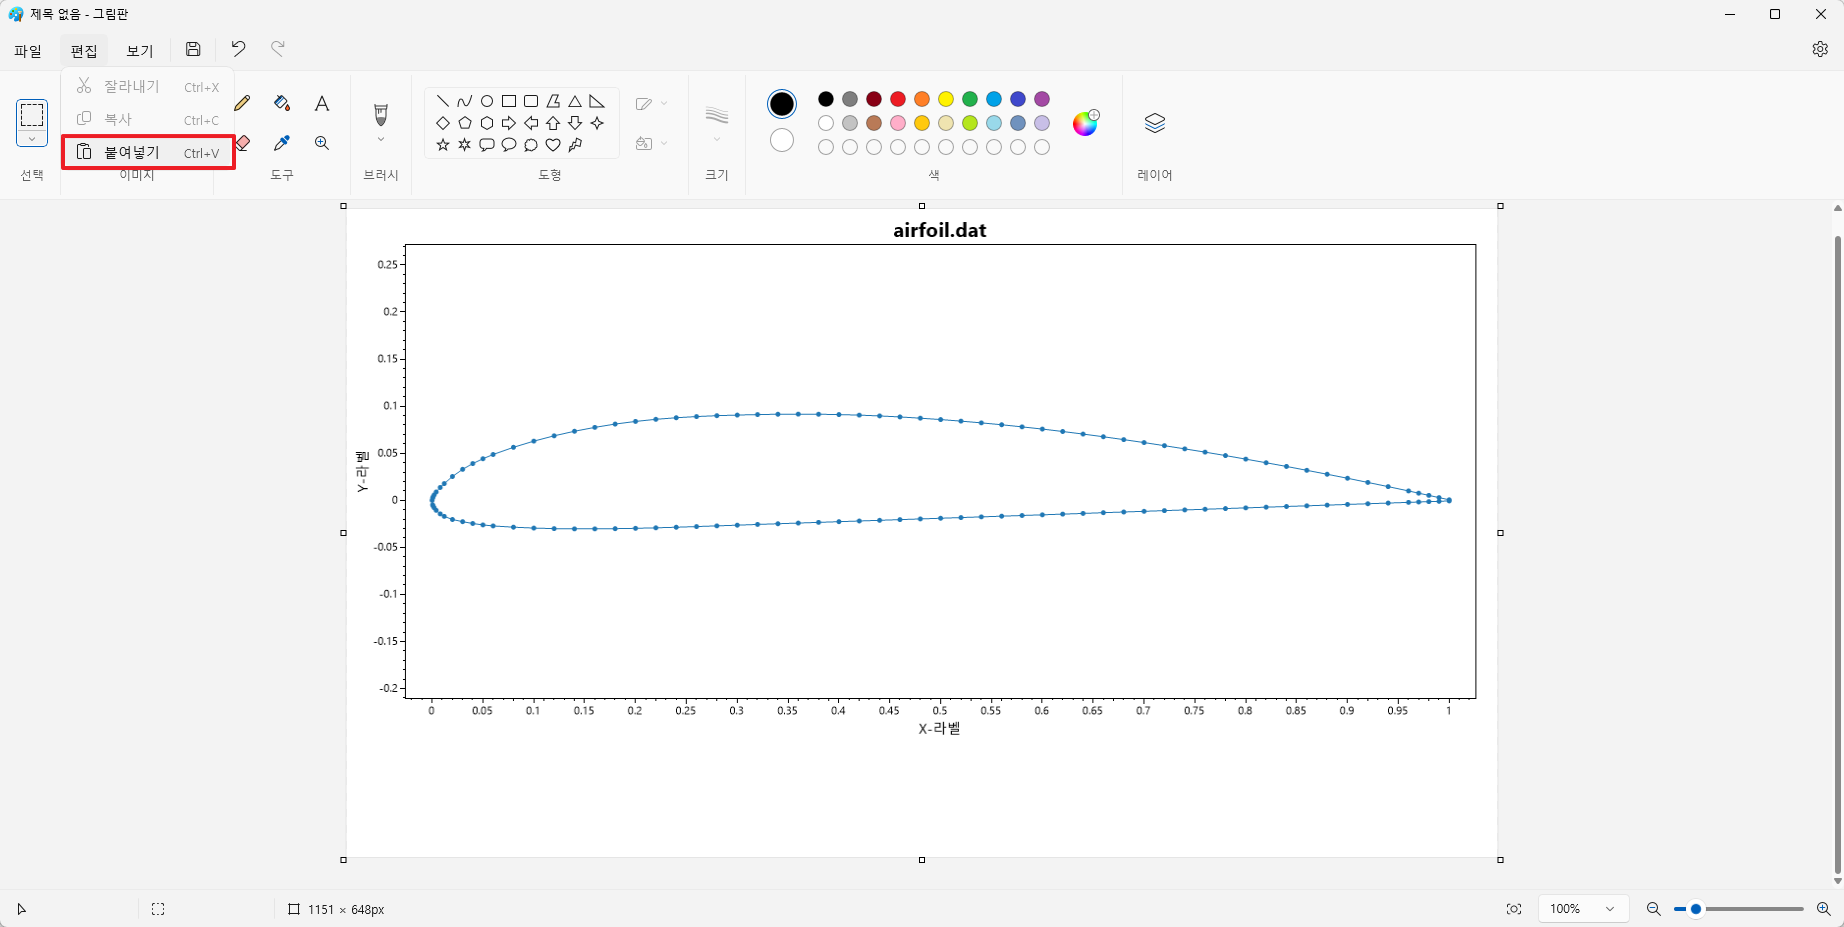Open the Layers (레이어) panel
Screen dimensions: 1844x927
1154,123
